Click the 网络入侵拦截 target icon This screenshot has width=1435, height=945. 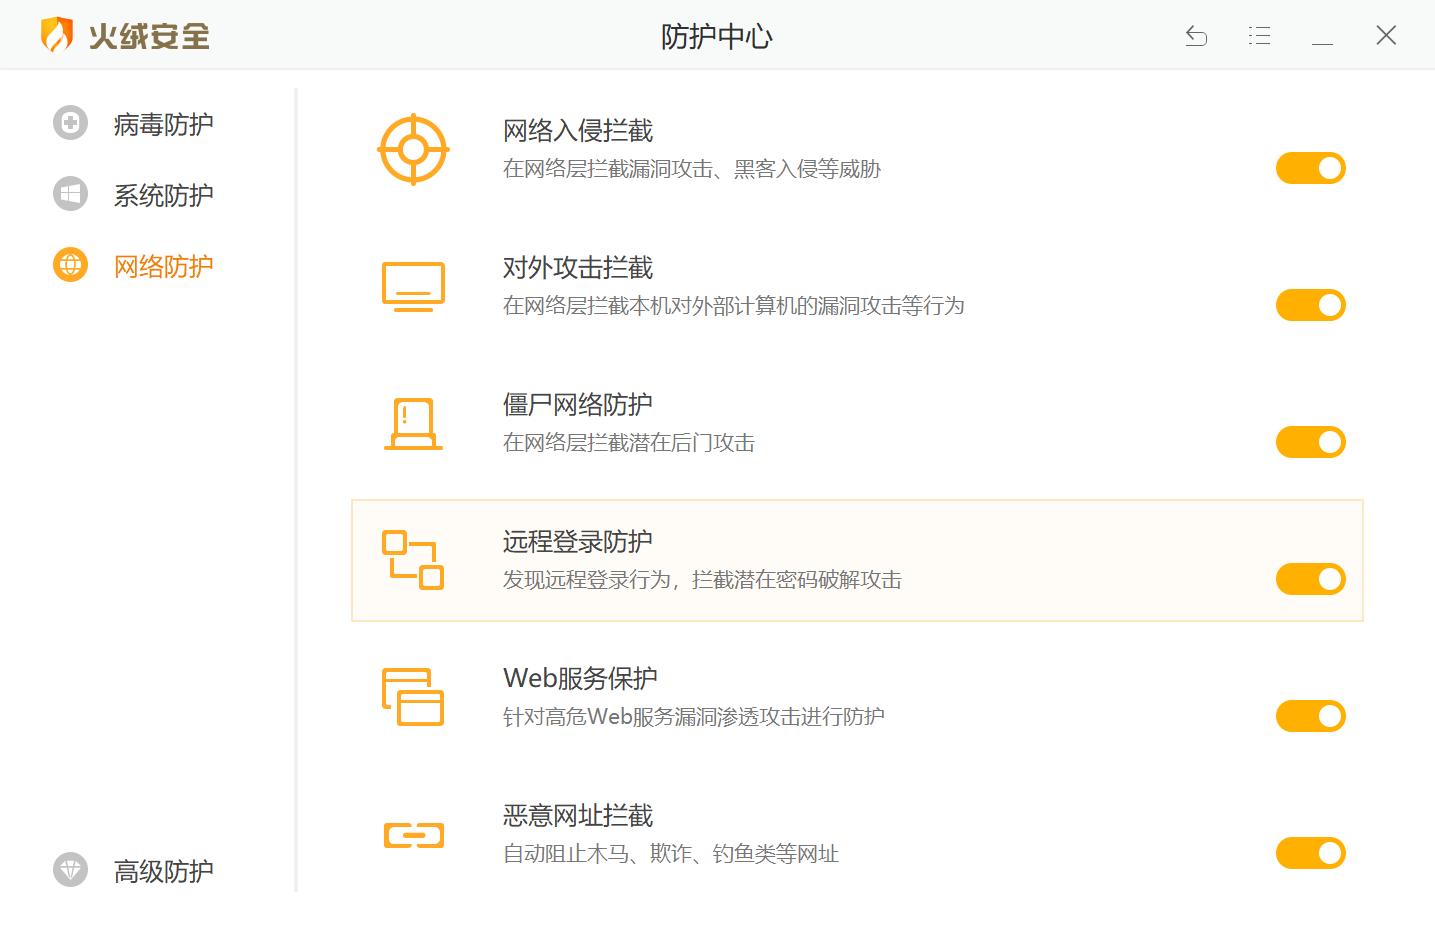412,148
